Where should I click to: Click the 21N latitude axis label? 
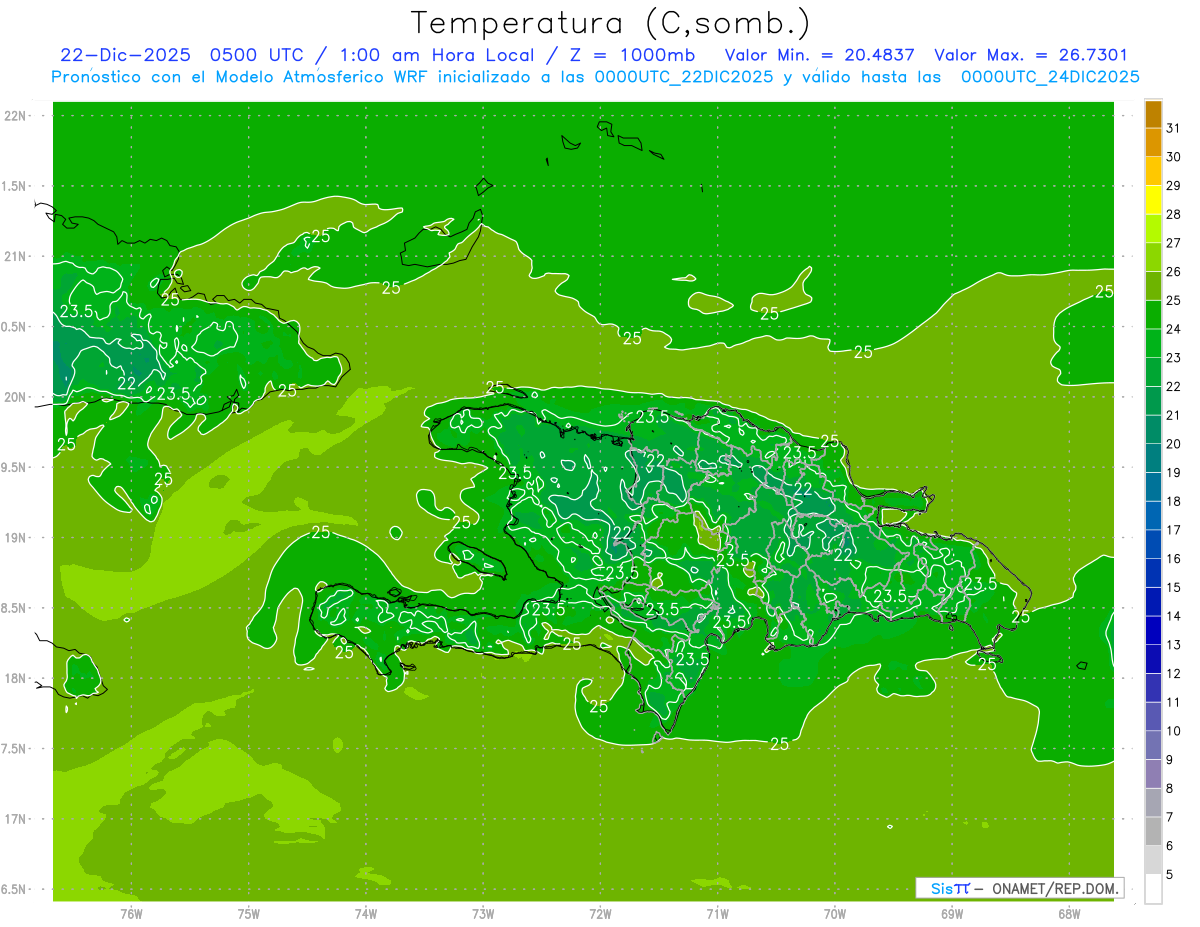(x=15, y=256)
